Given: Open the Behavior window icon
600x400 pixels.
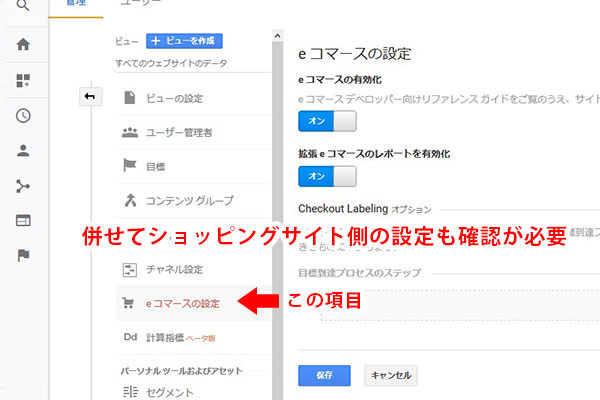Looking at the screenshot, I should pos(23,220).
